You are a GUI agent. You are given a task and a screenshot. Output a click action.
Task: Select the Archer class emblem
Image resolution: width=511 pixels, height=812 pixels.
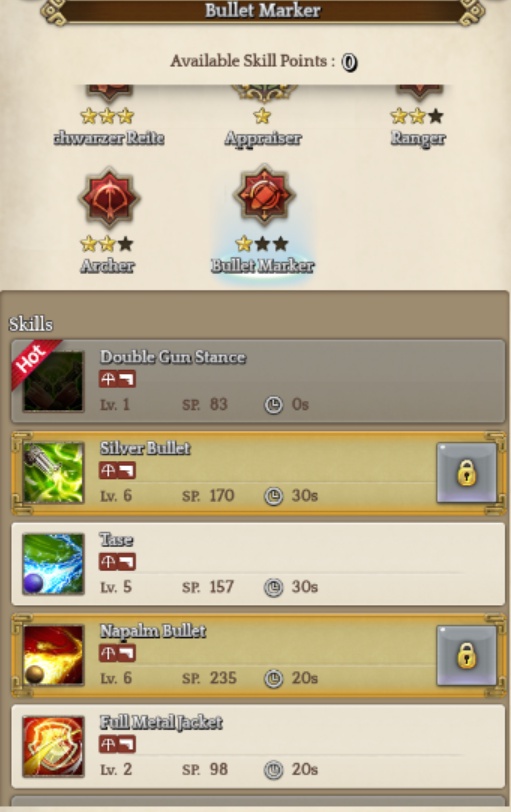point(109,198)
